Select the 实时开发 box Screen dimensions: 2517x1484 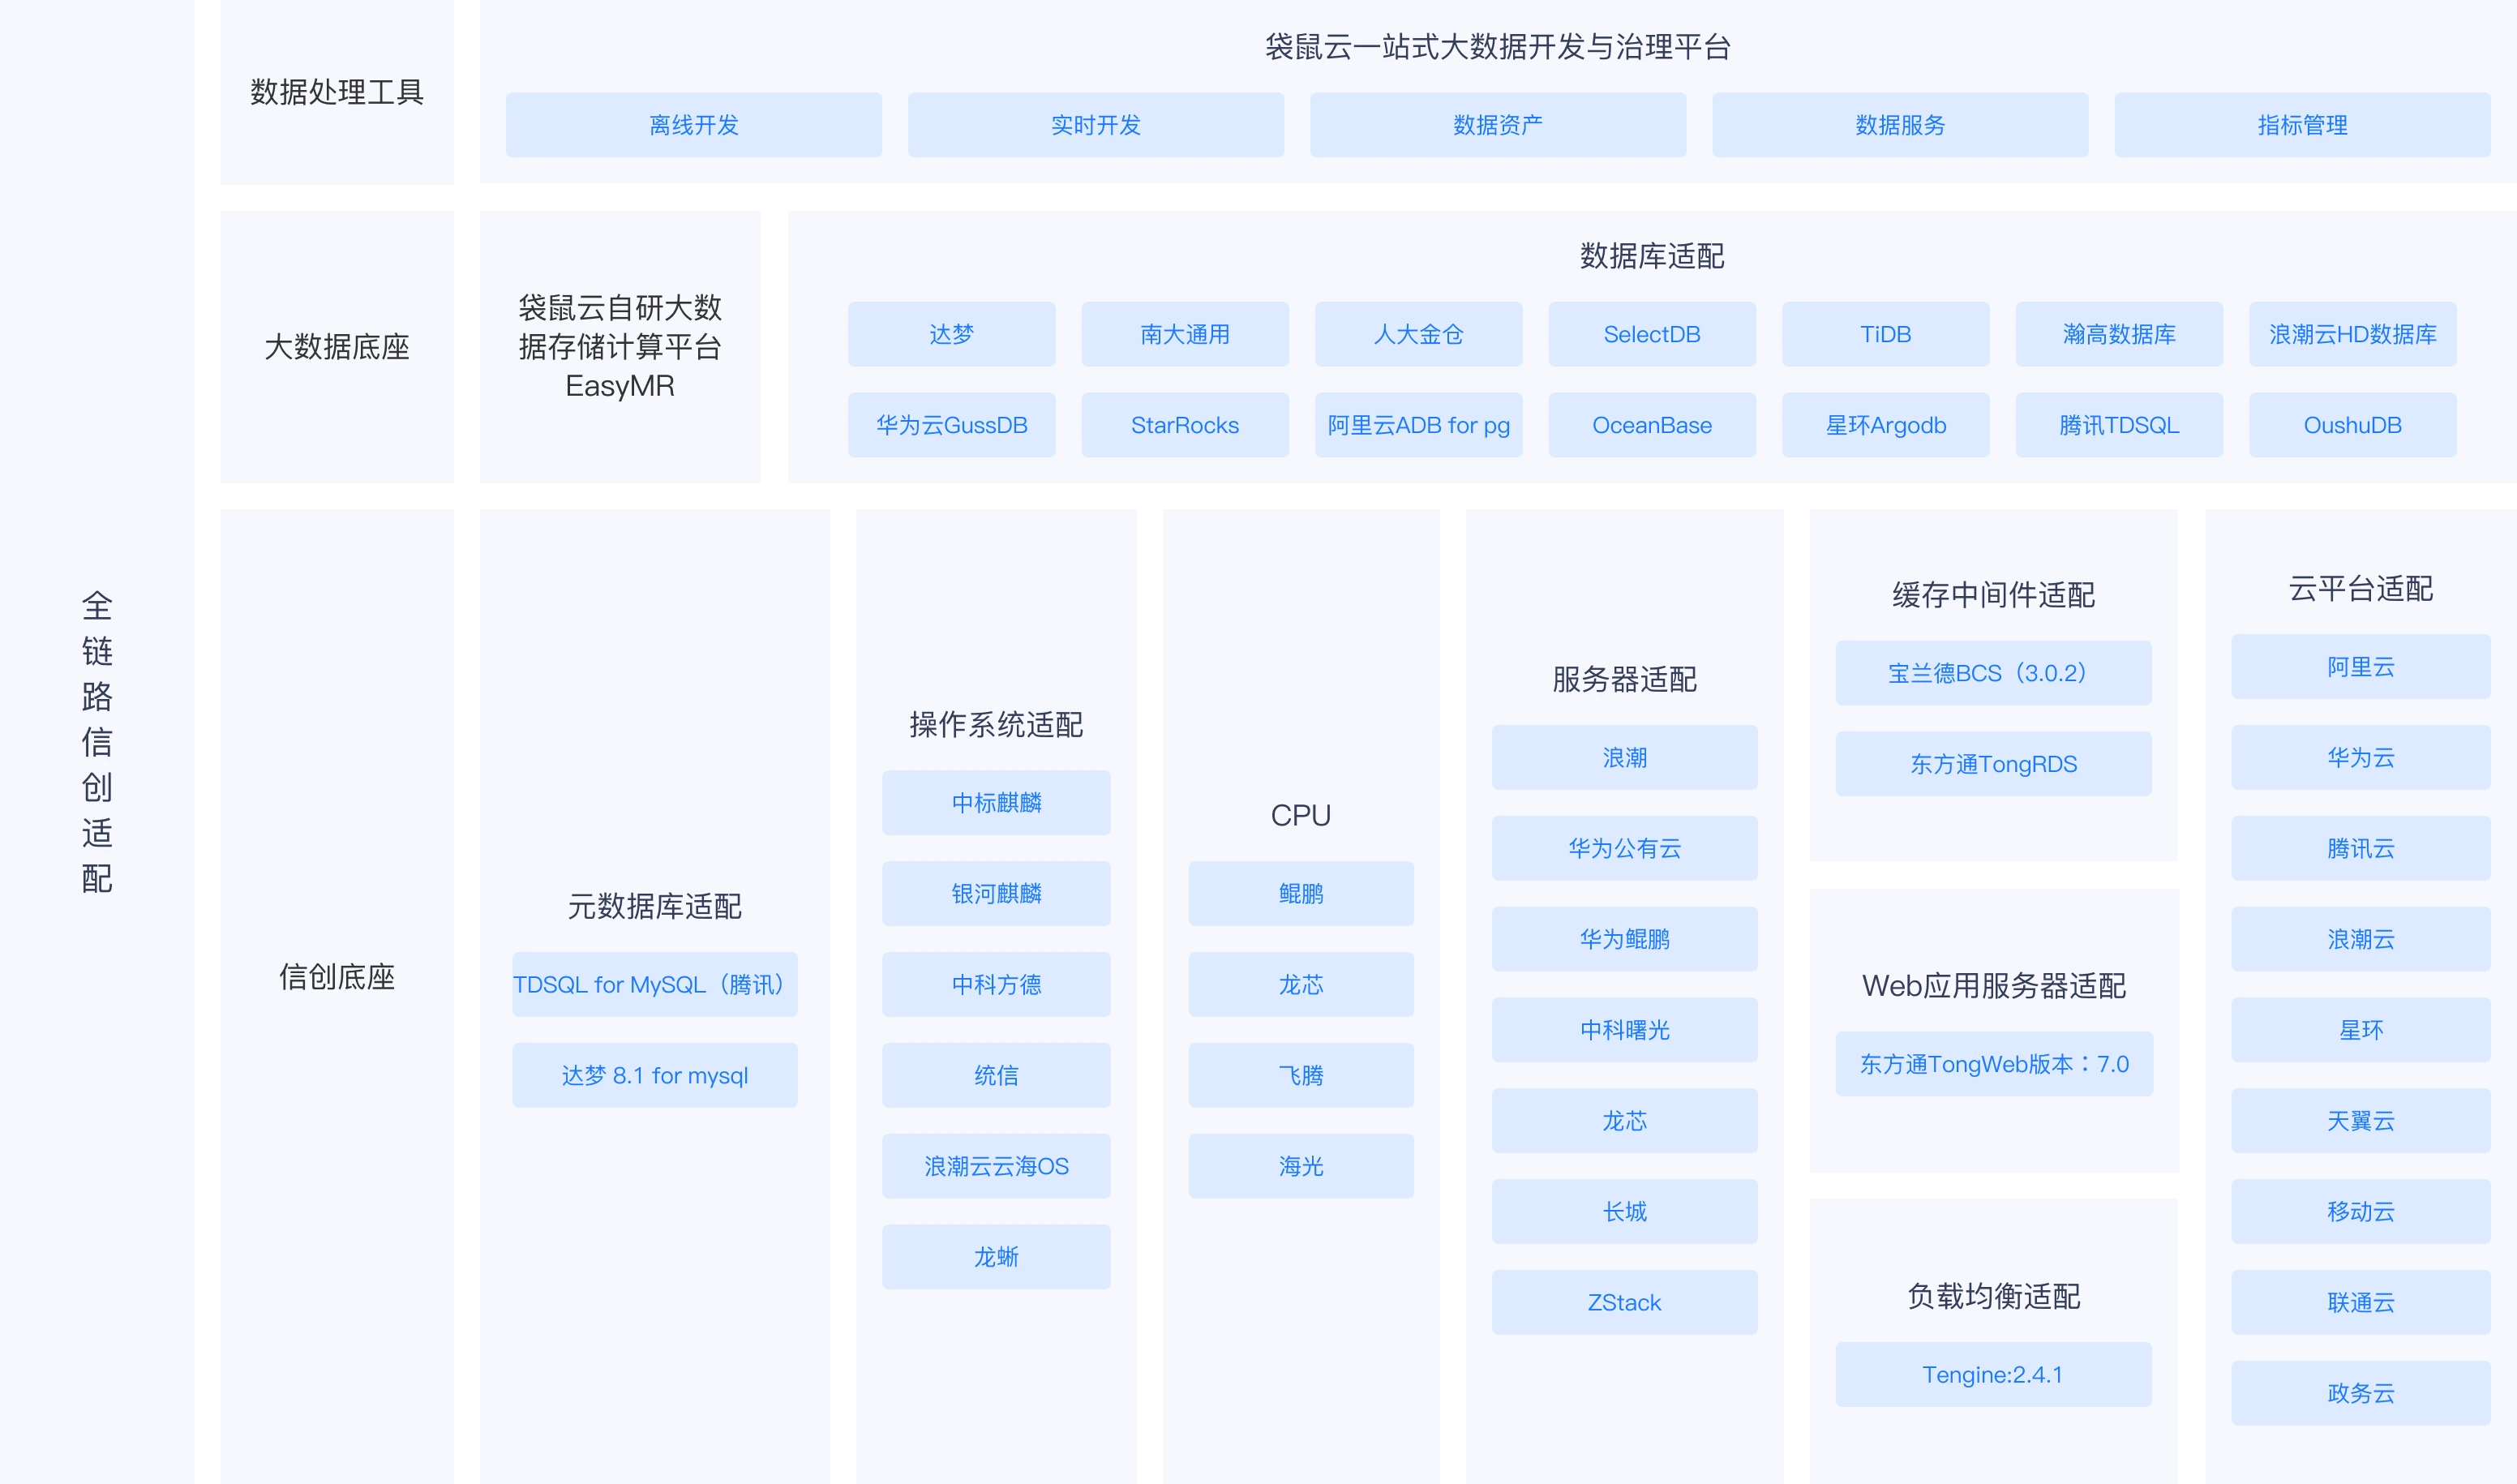(x=1095, y=125)
